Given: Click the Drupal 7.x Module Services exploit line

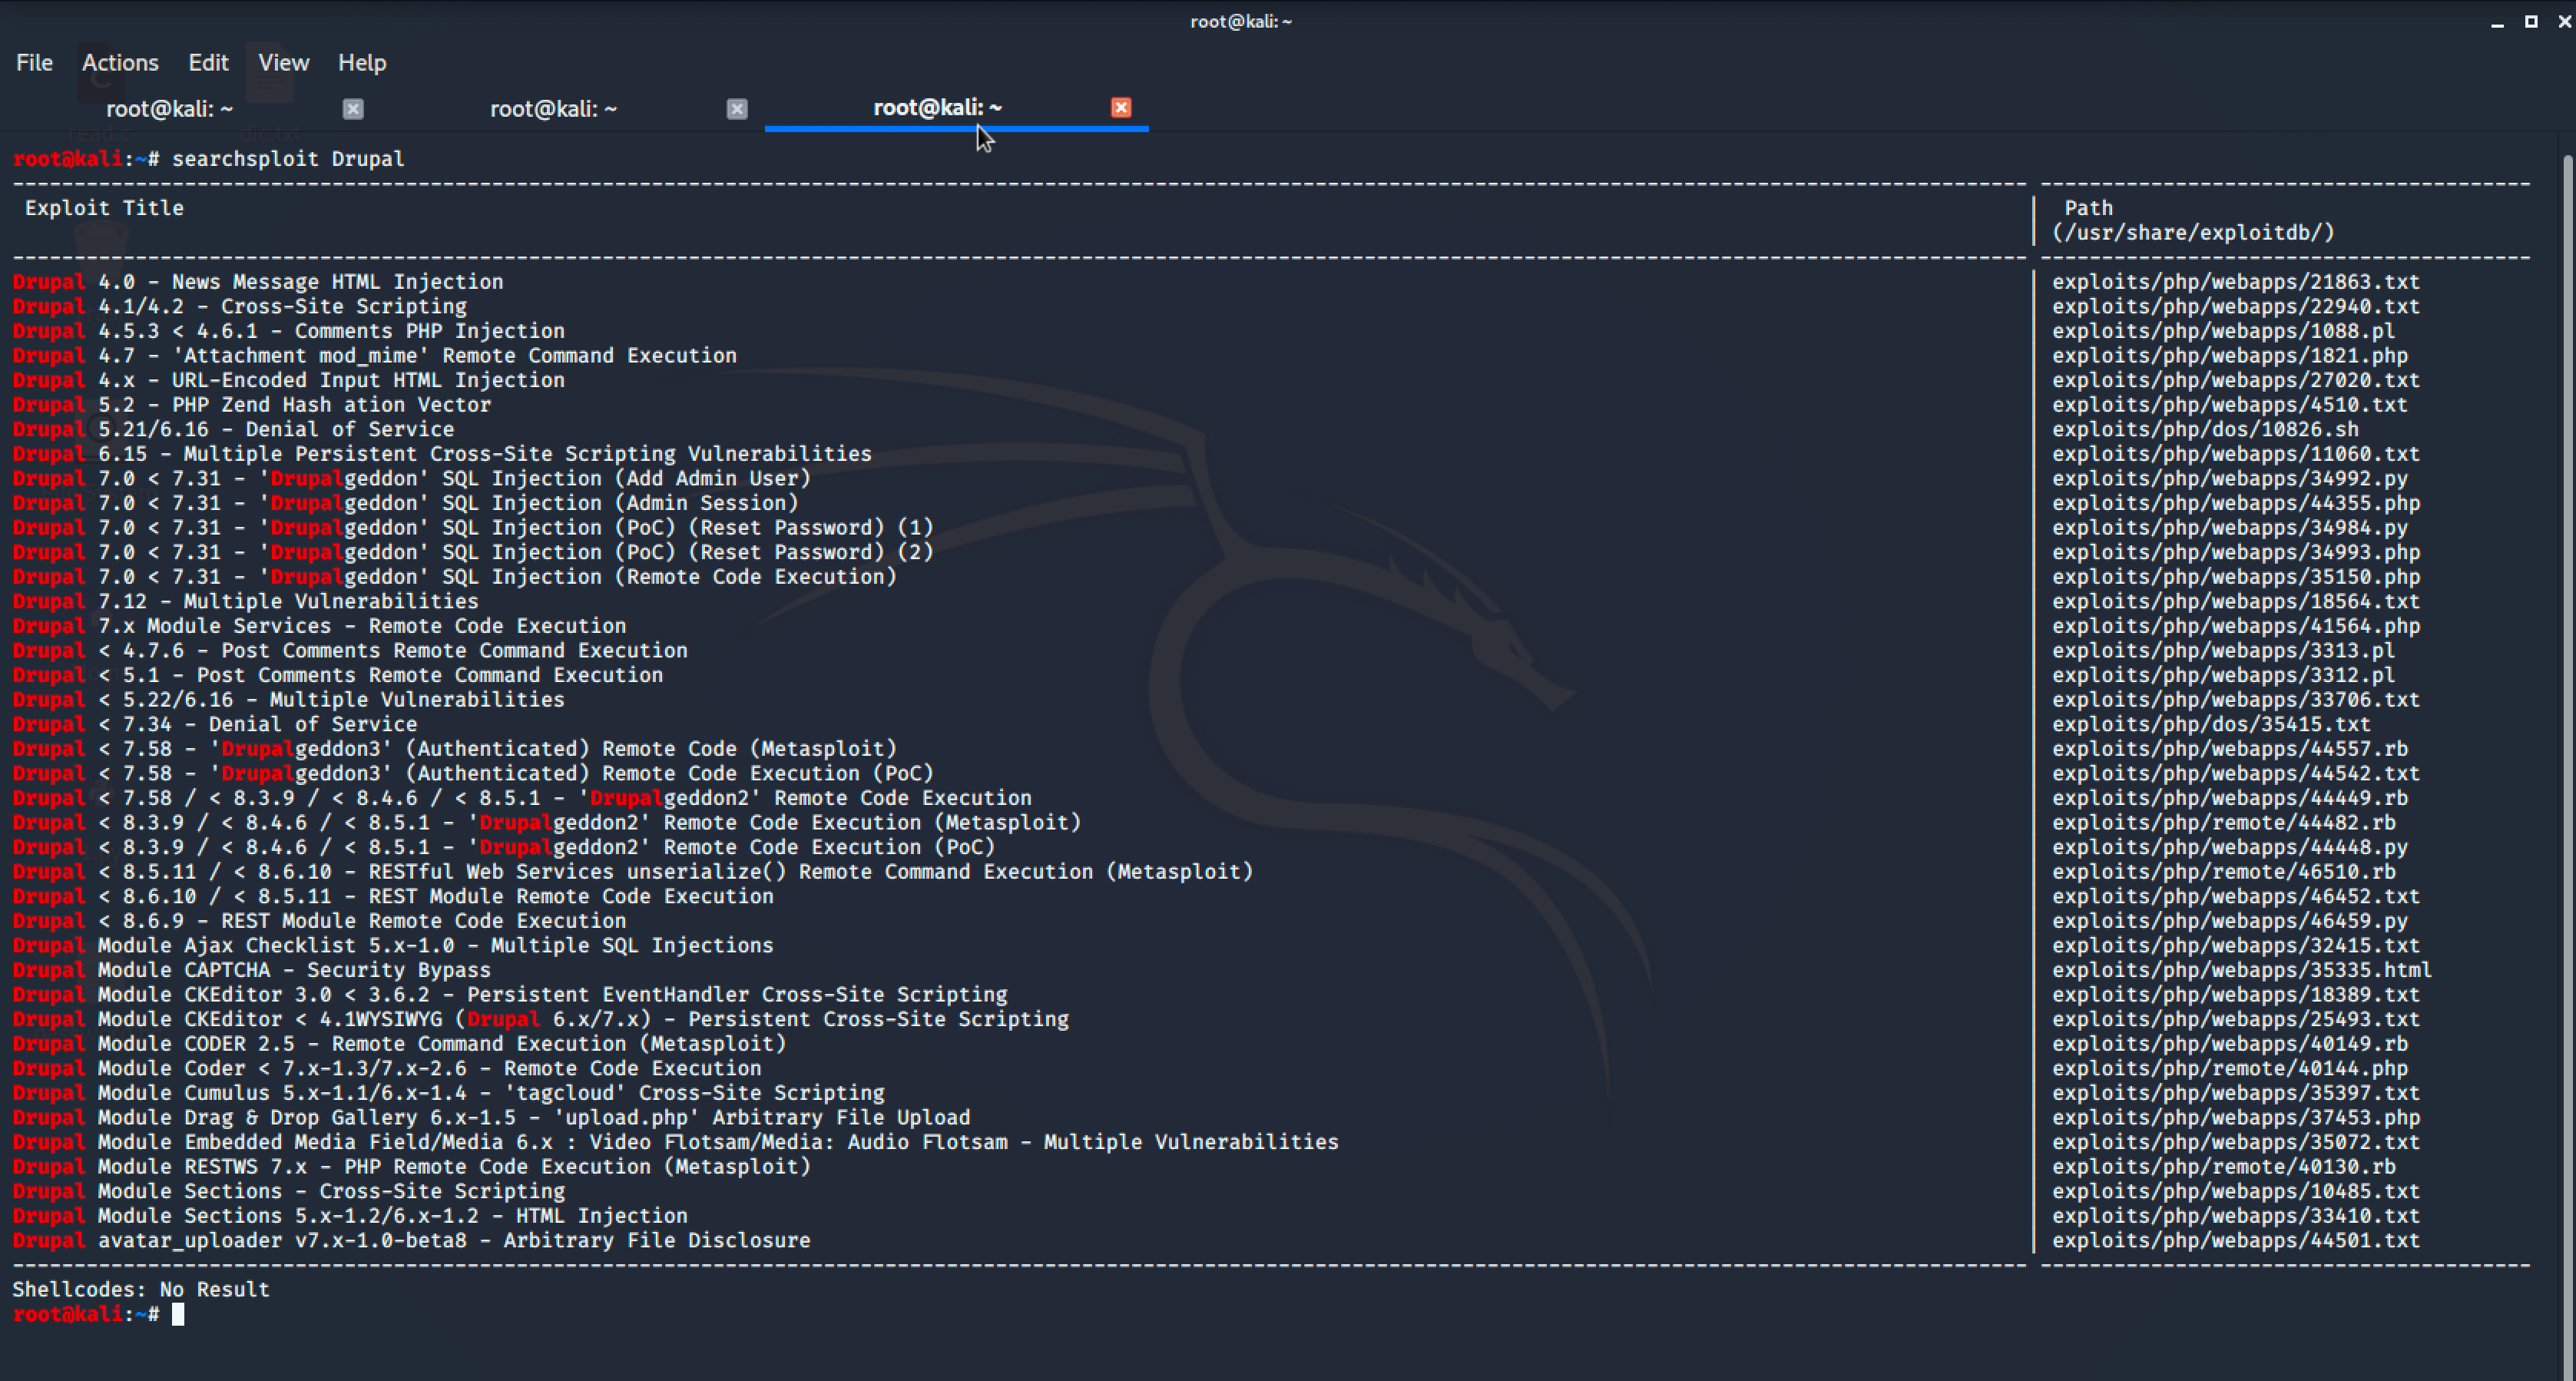Looking at the screenshot, I should click(x=320, y=626).
